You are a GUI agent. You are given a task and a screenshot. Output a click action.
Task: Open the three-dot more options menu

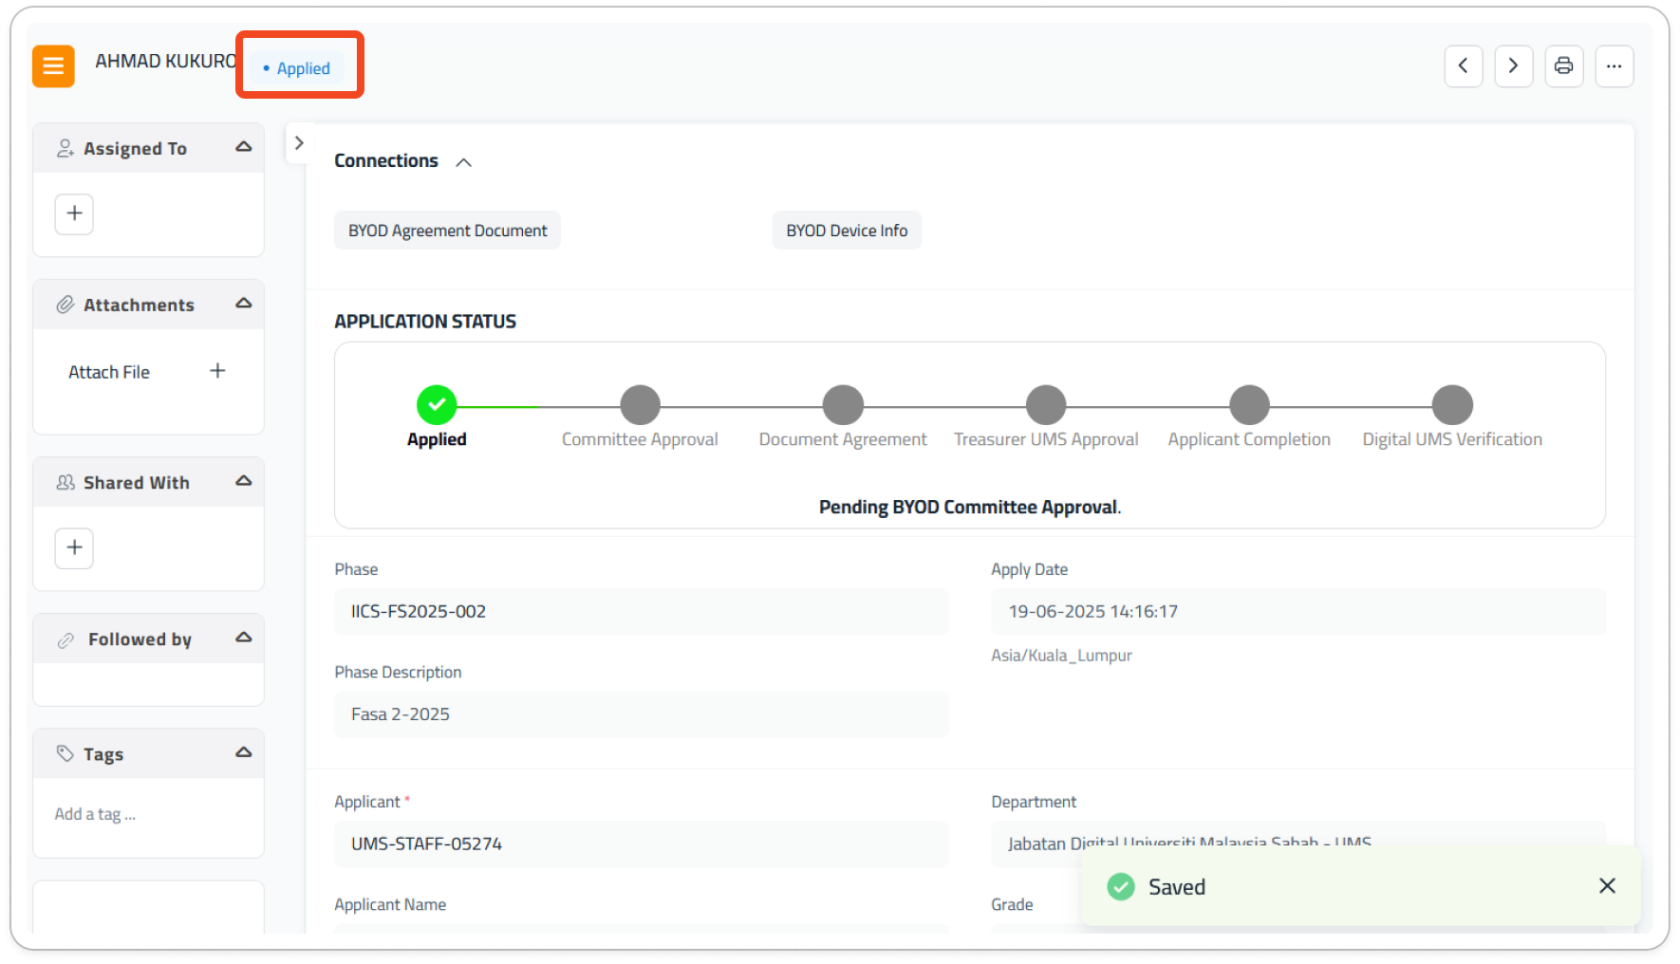point(1614,66)
